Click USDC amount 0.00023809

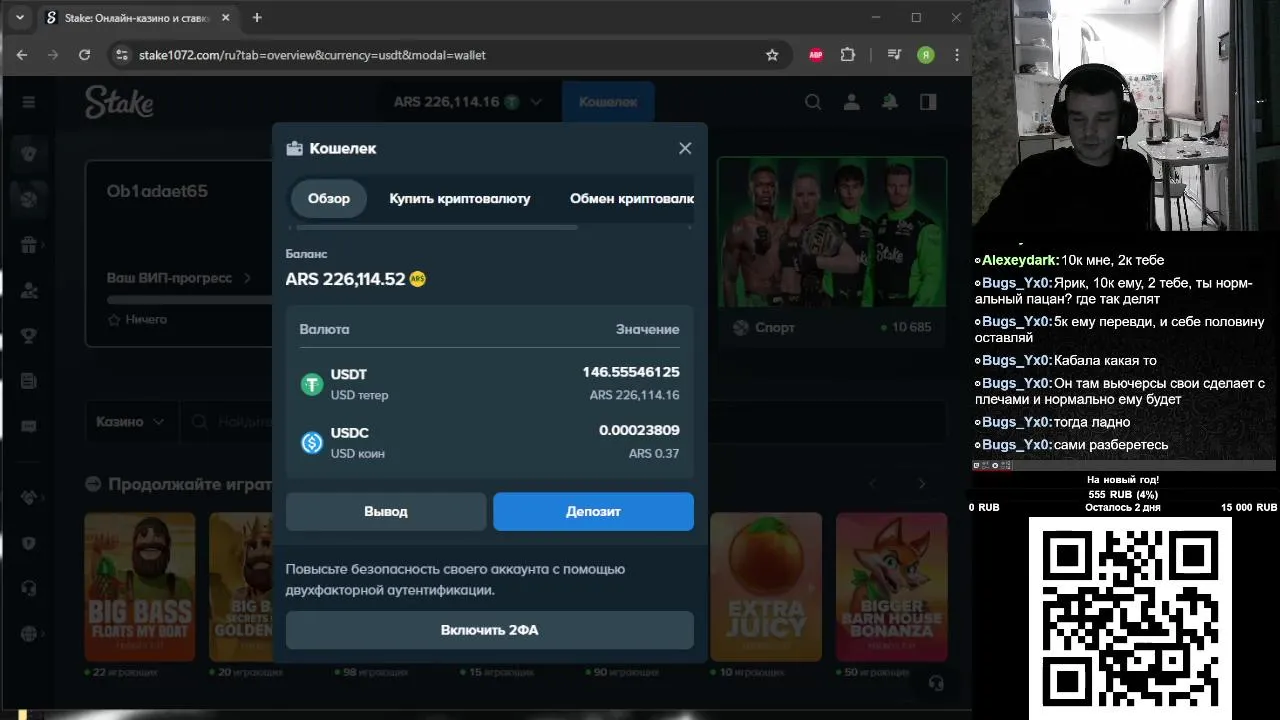pyautogui.click(x=639, y=430)
